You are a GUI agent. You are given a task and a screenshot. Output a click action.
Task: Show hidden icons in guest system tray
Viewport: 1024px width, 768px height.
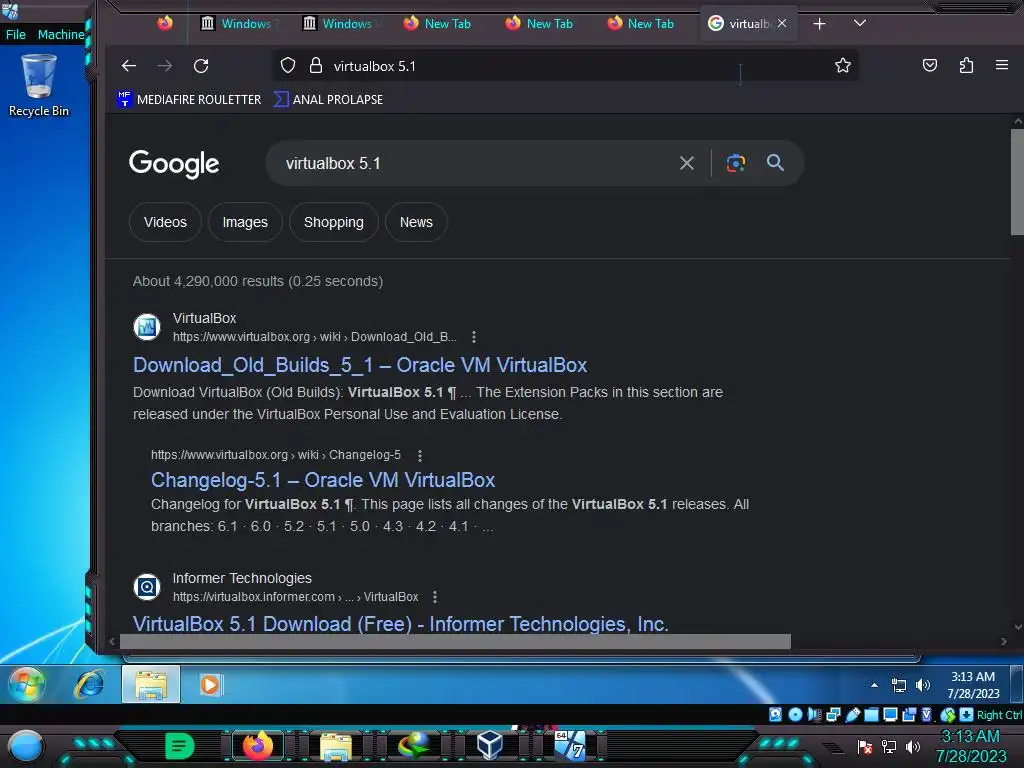click(874, 685)
